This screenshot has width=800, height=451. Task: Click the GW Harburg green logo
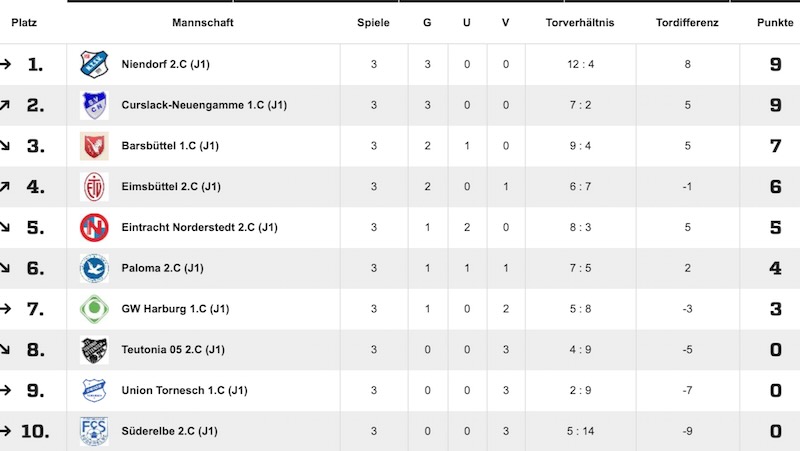pyautogui.click(x=94, y=309)
